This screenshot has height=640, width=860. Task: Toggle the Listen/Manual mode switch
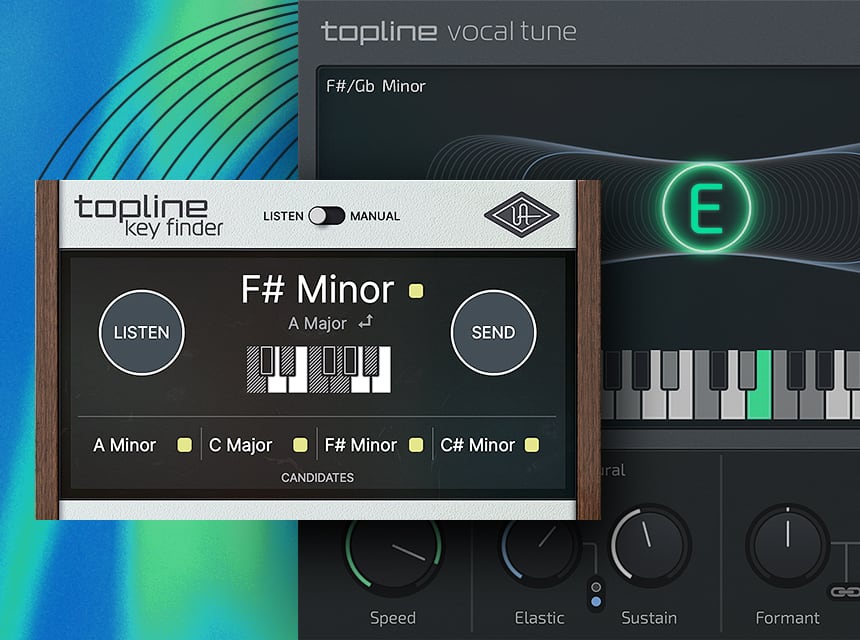coord(326,216)
